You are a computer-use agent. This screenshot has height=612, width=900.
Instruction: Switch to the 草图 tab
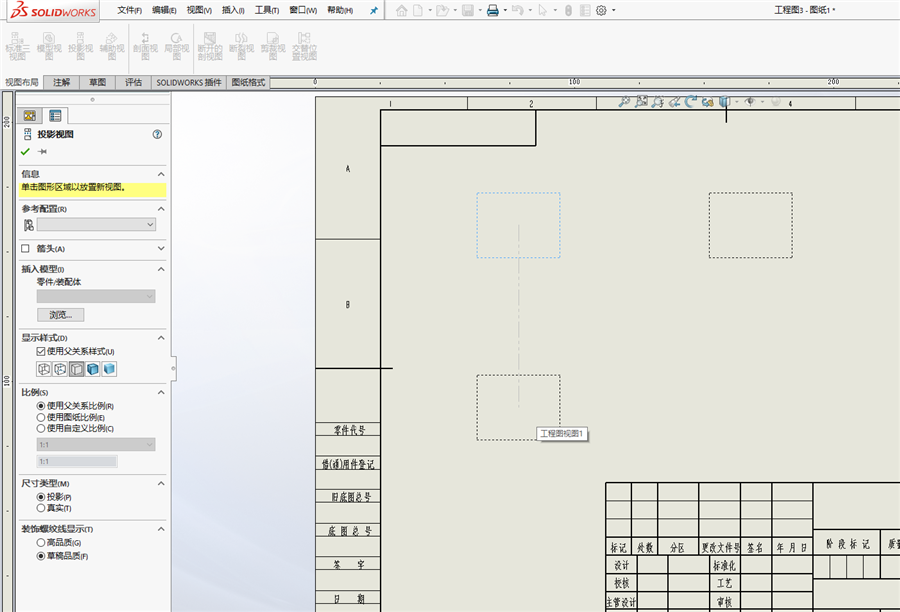98,83
